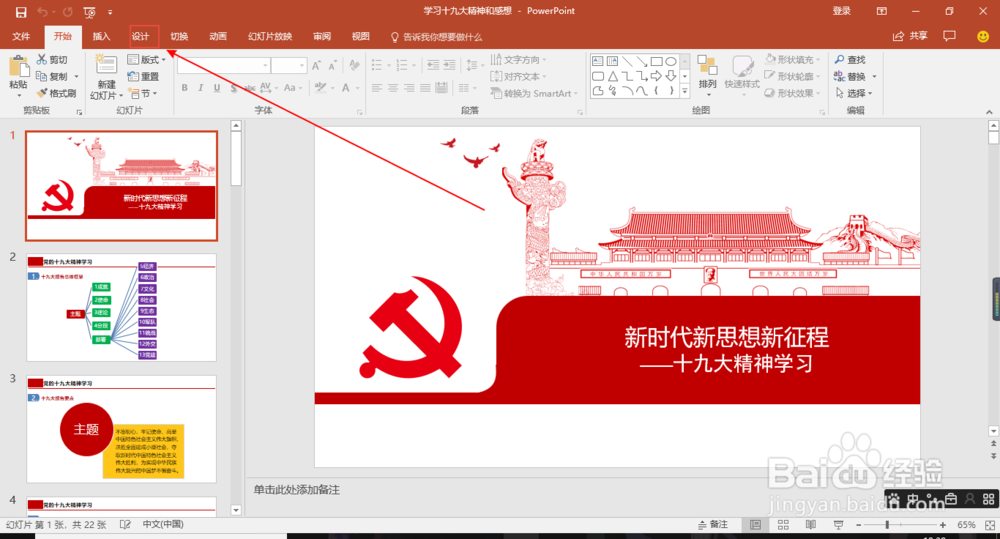Activate the 格式刷 (Format Painter)
Screen dimensions: 1000x539
click(x=56, y=93)
